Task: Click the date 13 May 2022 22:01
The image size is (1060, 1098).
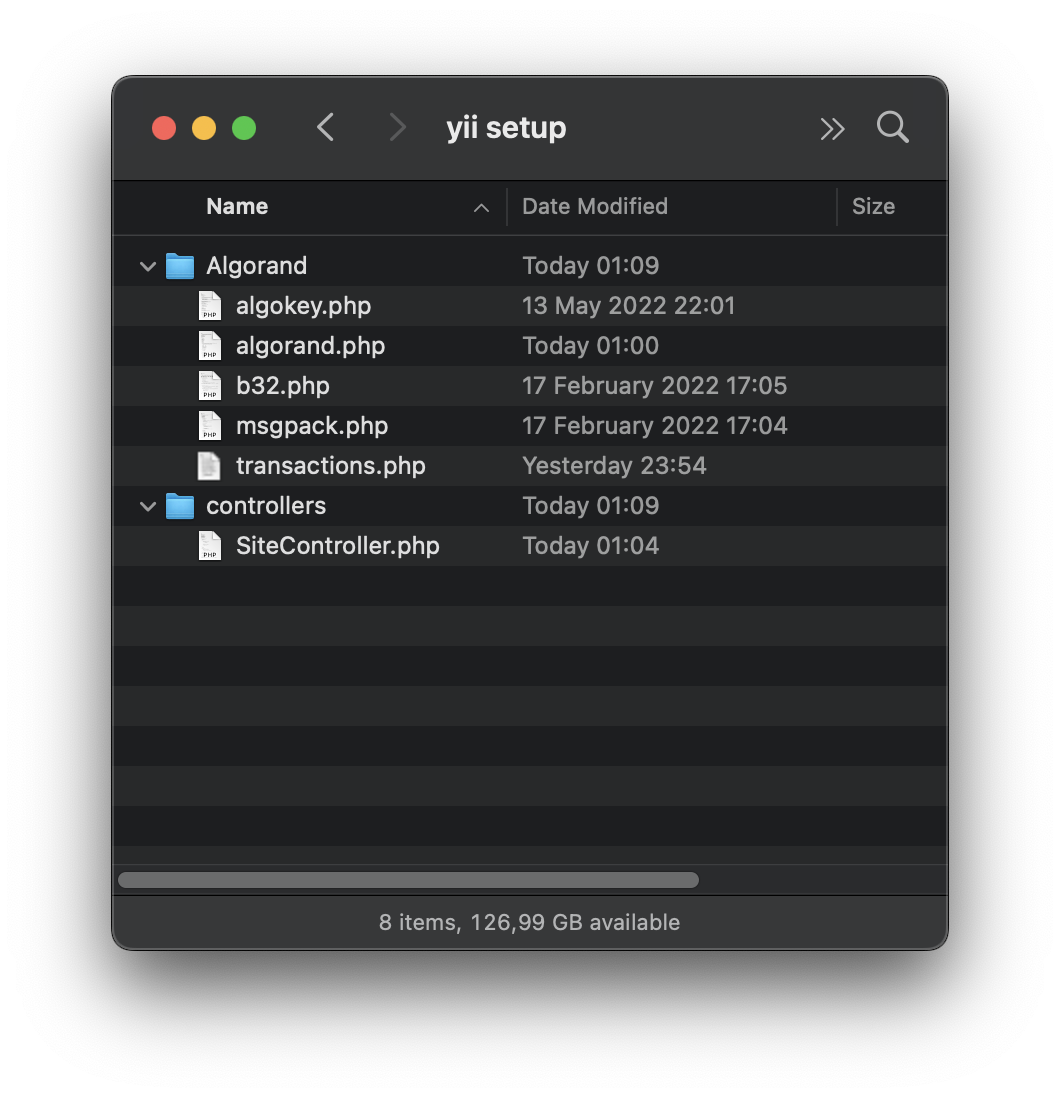Action: click(629, 306)
